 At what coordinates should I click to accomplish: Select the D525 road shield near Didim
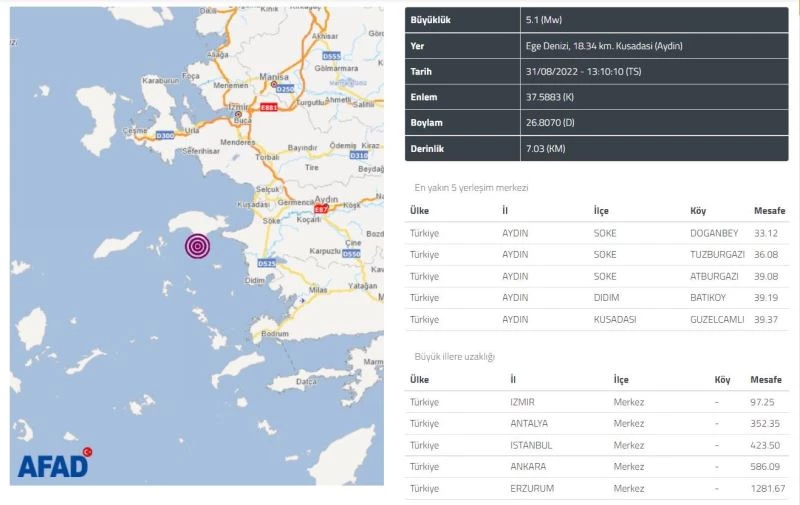(x=266, y=263)
